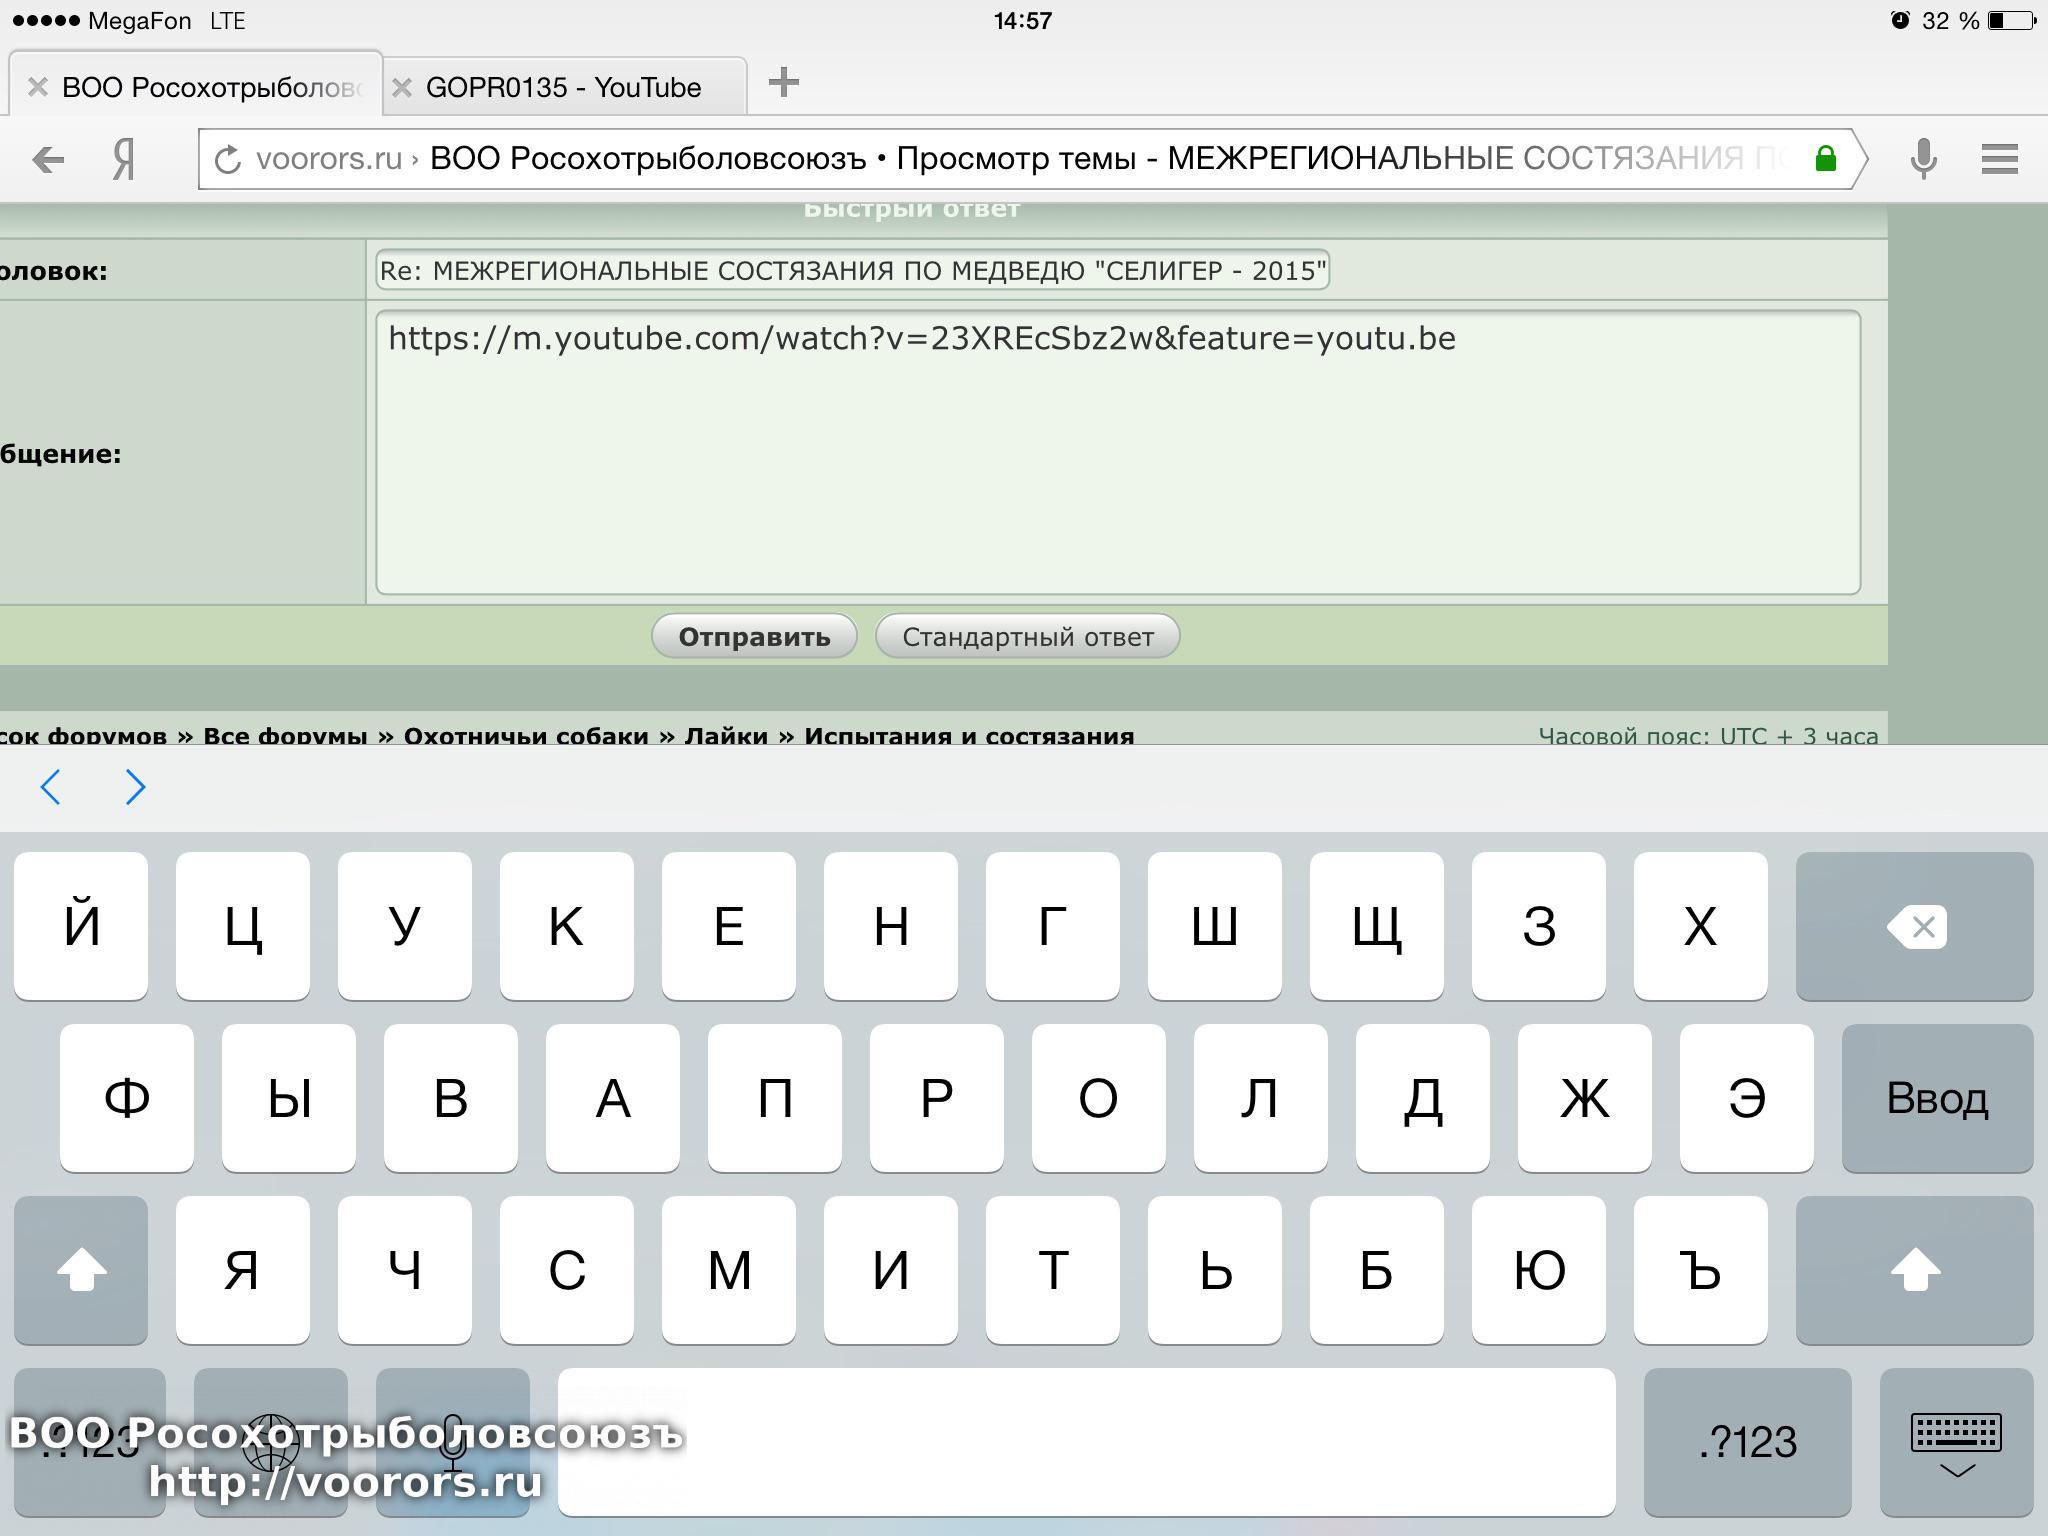Image resolution: width=2048 pixels, height=1536 pixels.
Task: Toggle the left Shift key
Action: [x=81, y=1270]
